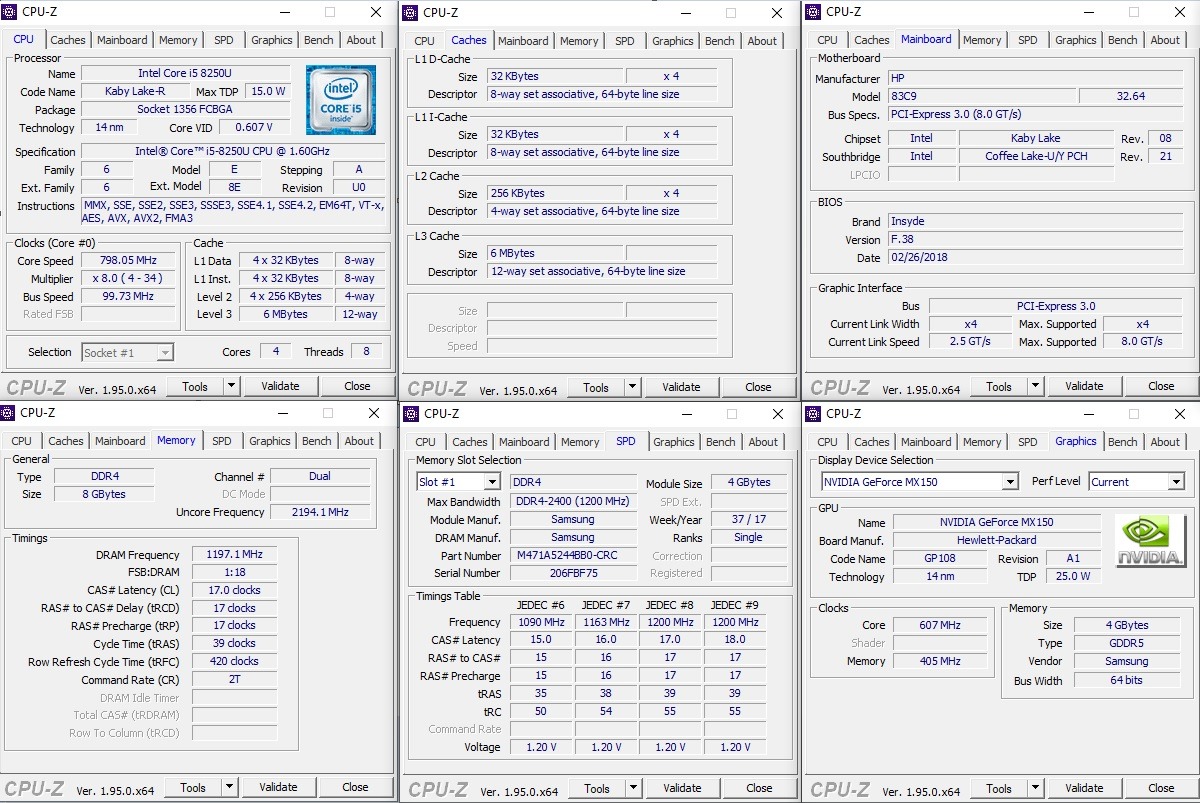Click Tools button in Mainboard window
The height and width of the screenshot is (803, 1200).
(999, 386)
